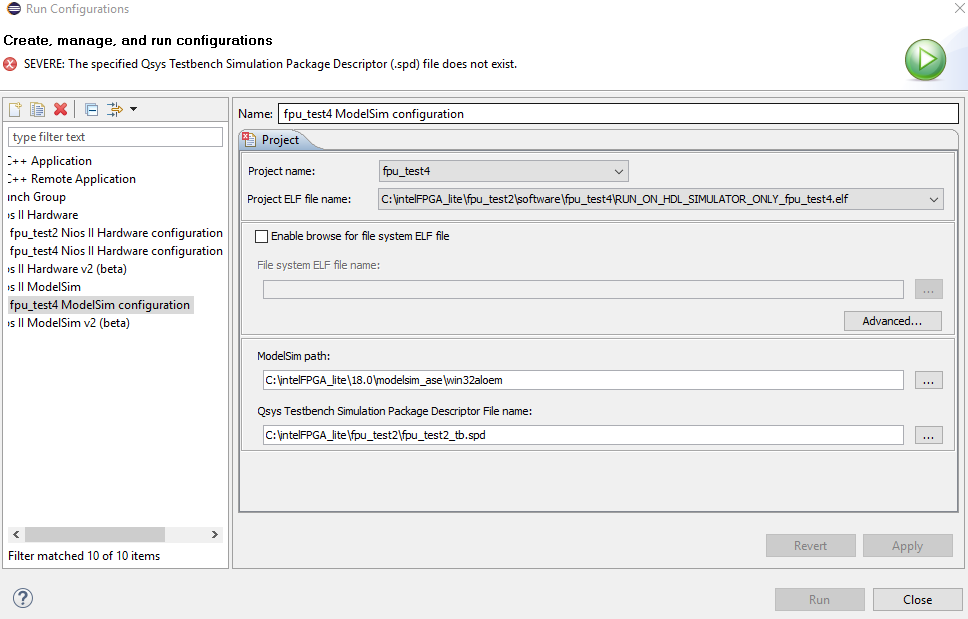The width and height of the screenshot is (968, 619).
Task: Click the Revert button
Action: pyautogui.click(x=811, y=546)
